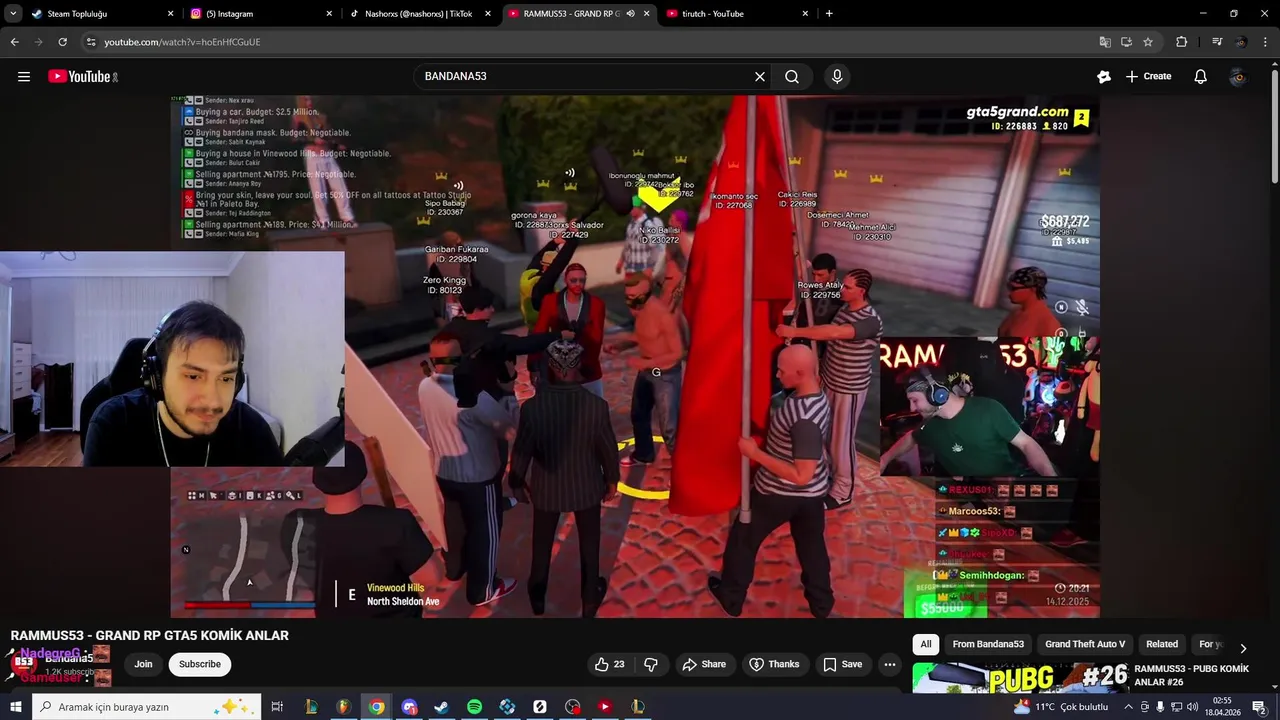The image size is (1280, 720).
Task: Switch to the Nashorxs TikTok tab
Action: [418, 14]
